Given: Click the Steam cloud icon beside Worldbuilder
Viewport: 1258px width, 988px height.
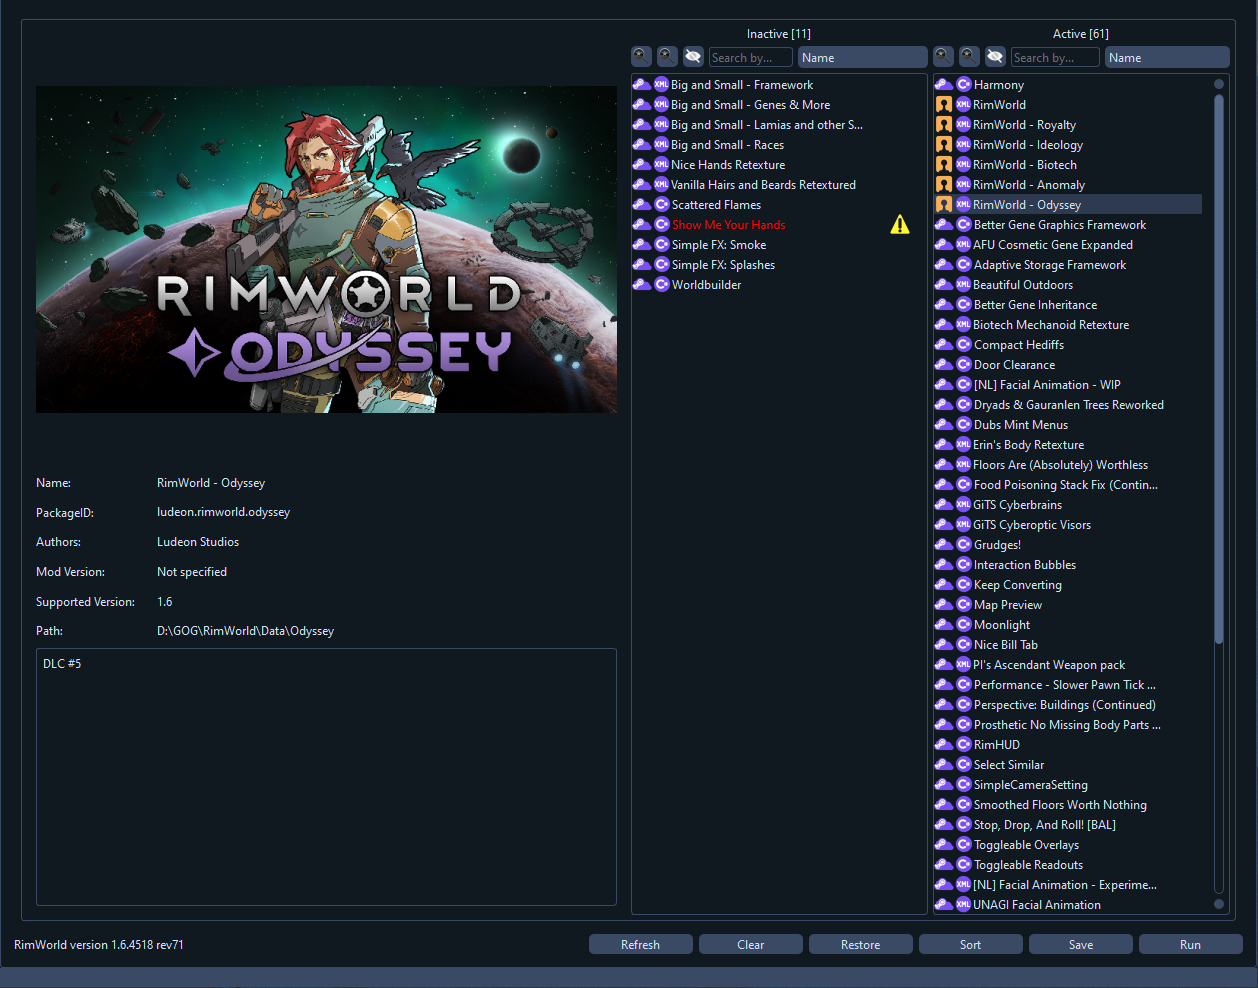Looking at the screenshot, I should click(642, 285).
